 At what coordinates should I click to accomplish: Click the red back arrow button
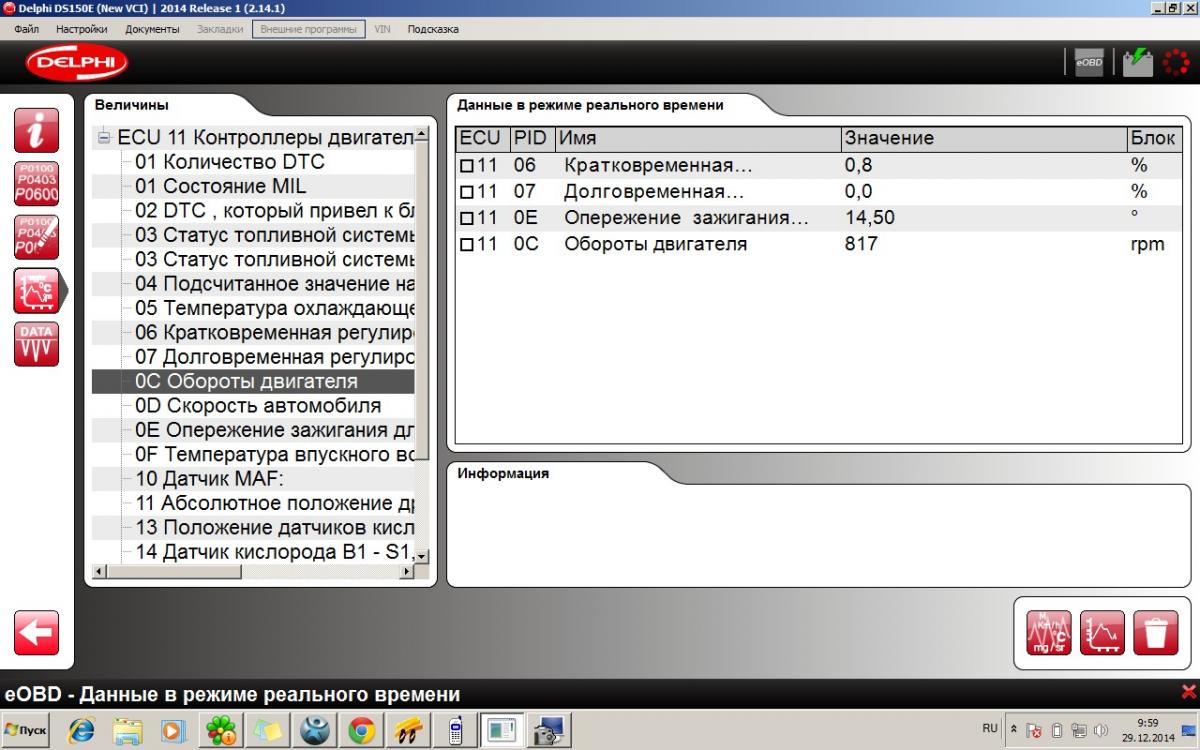pos(36,633)
